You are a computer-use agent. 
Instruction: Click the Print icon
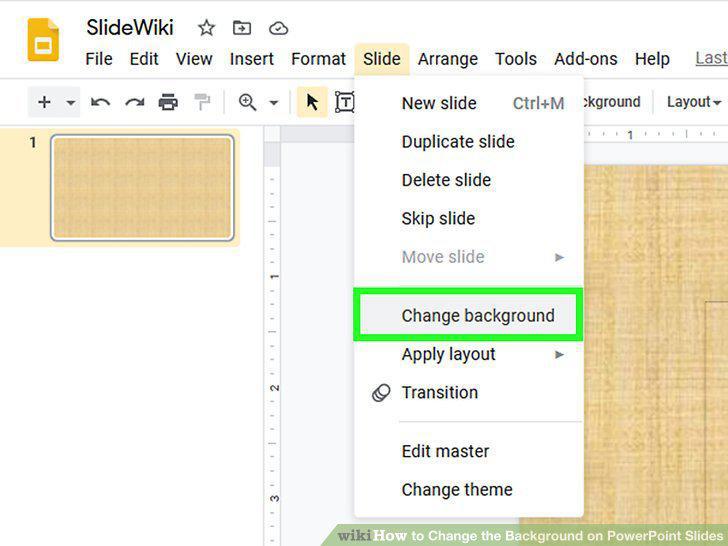click(x=168, y=102)
